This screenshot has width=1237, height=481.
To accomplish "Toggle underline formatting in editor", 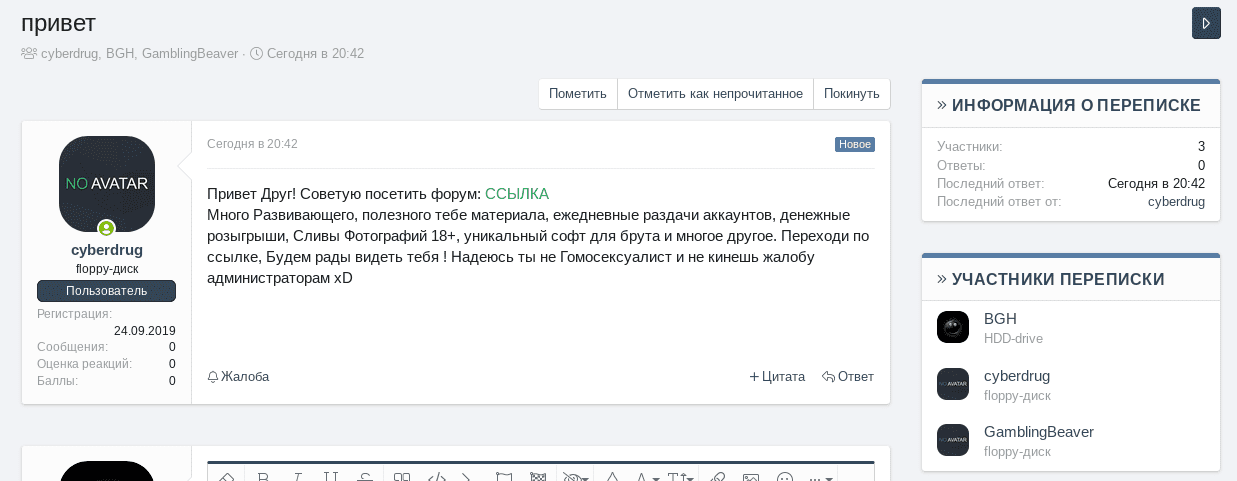I will [x=331, y=476].
